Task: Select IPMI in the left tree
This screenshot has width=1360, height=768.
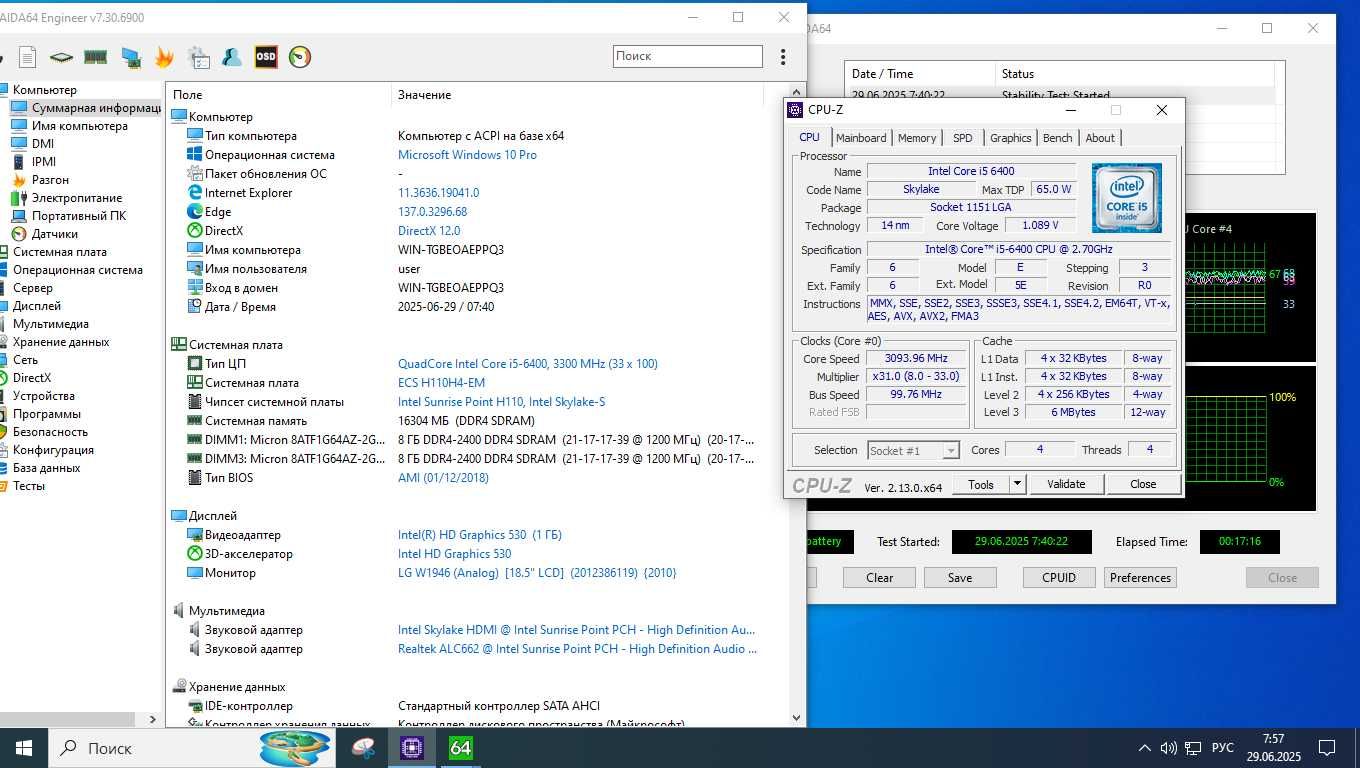Action: [x=44, y=162]
